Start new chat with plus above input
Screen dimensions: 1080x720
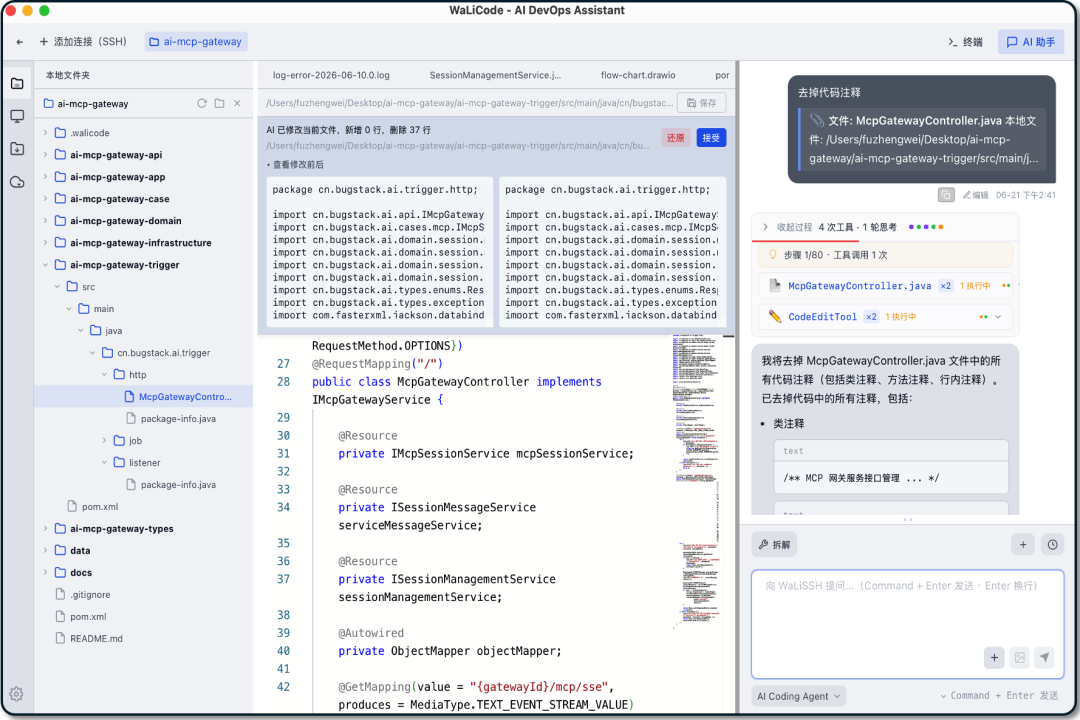tap(1023, 544)
